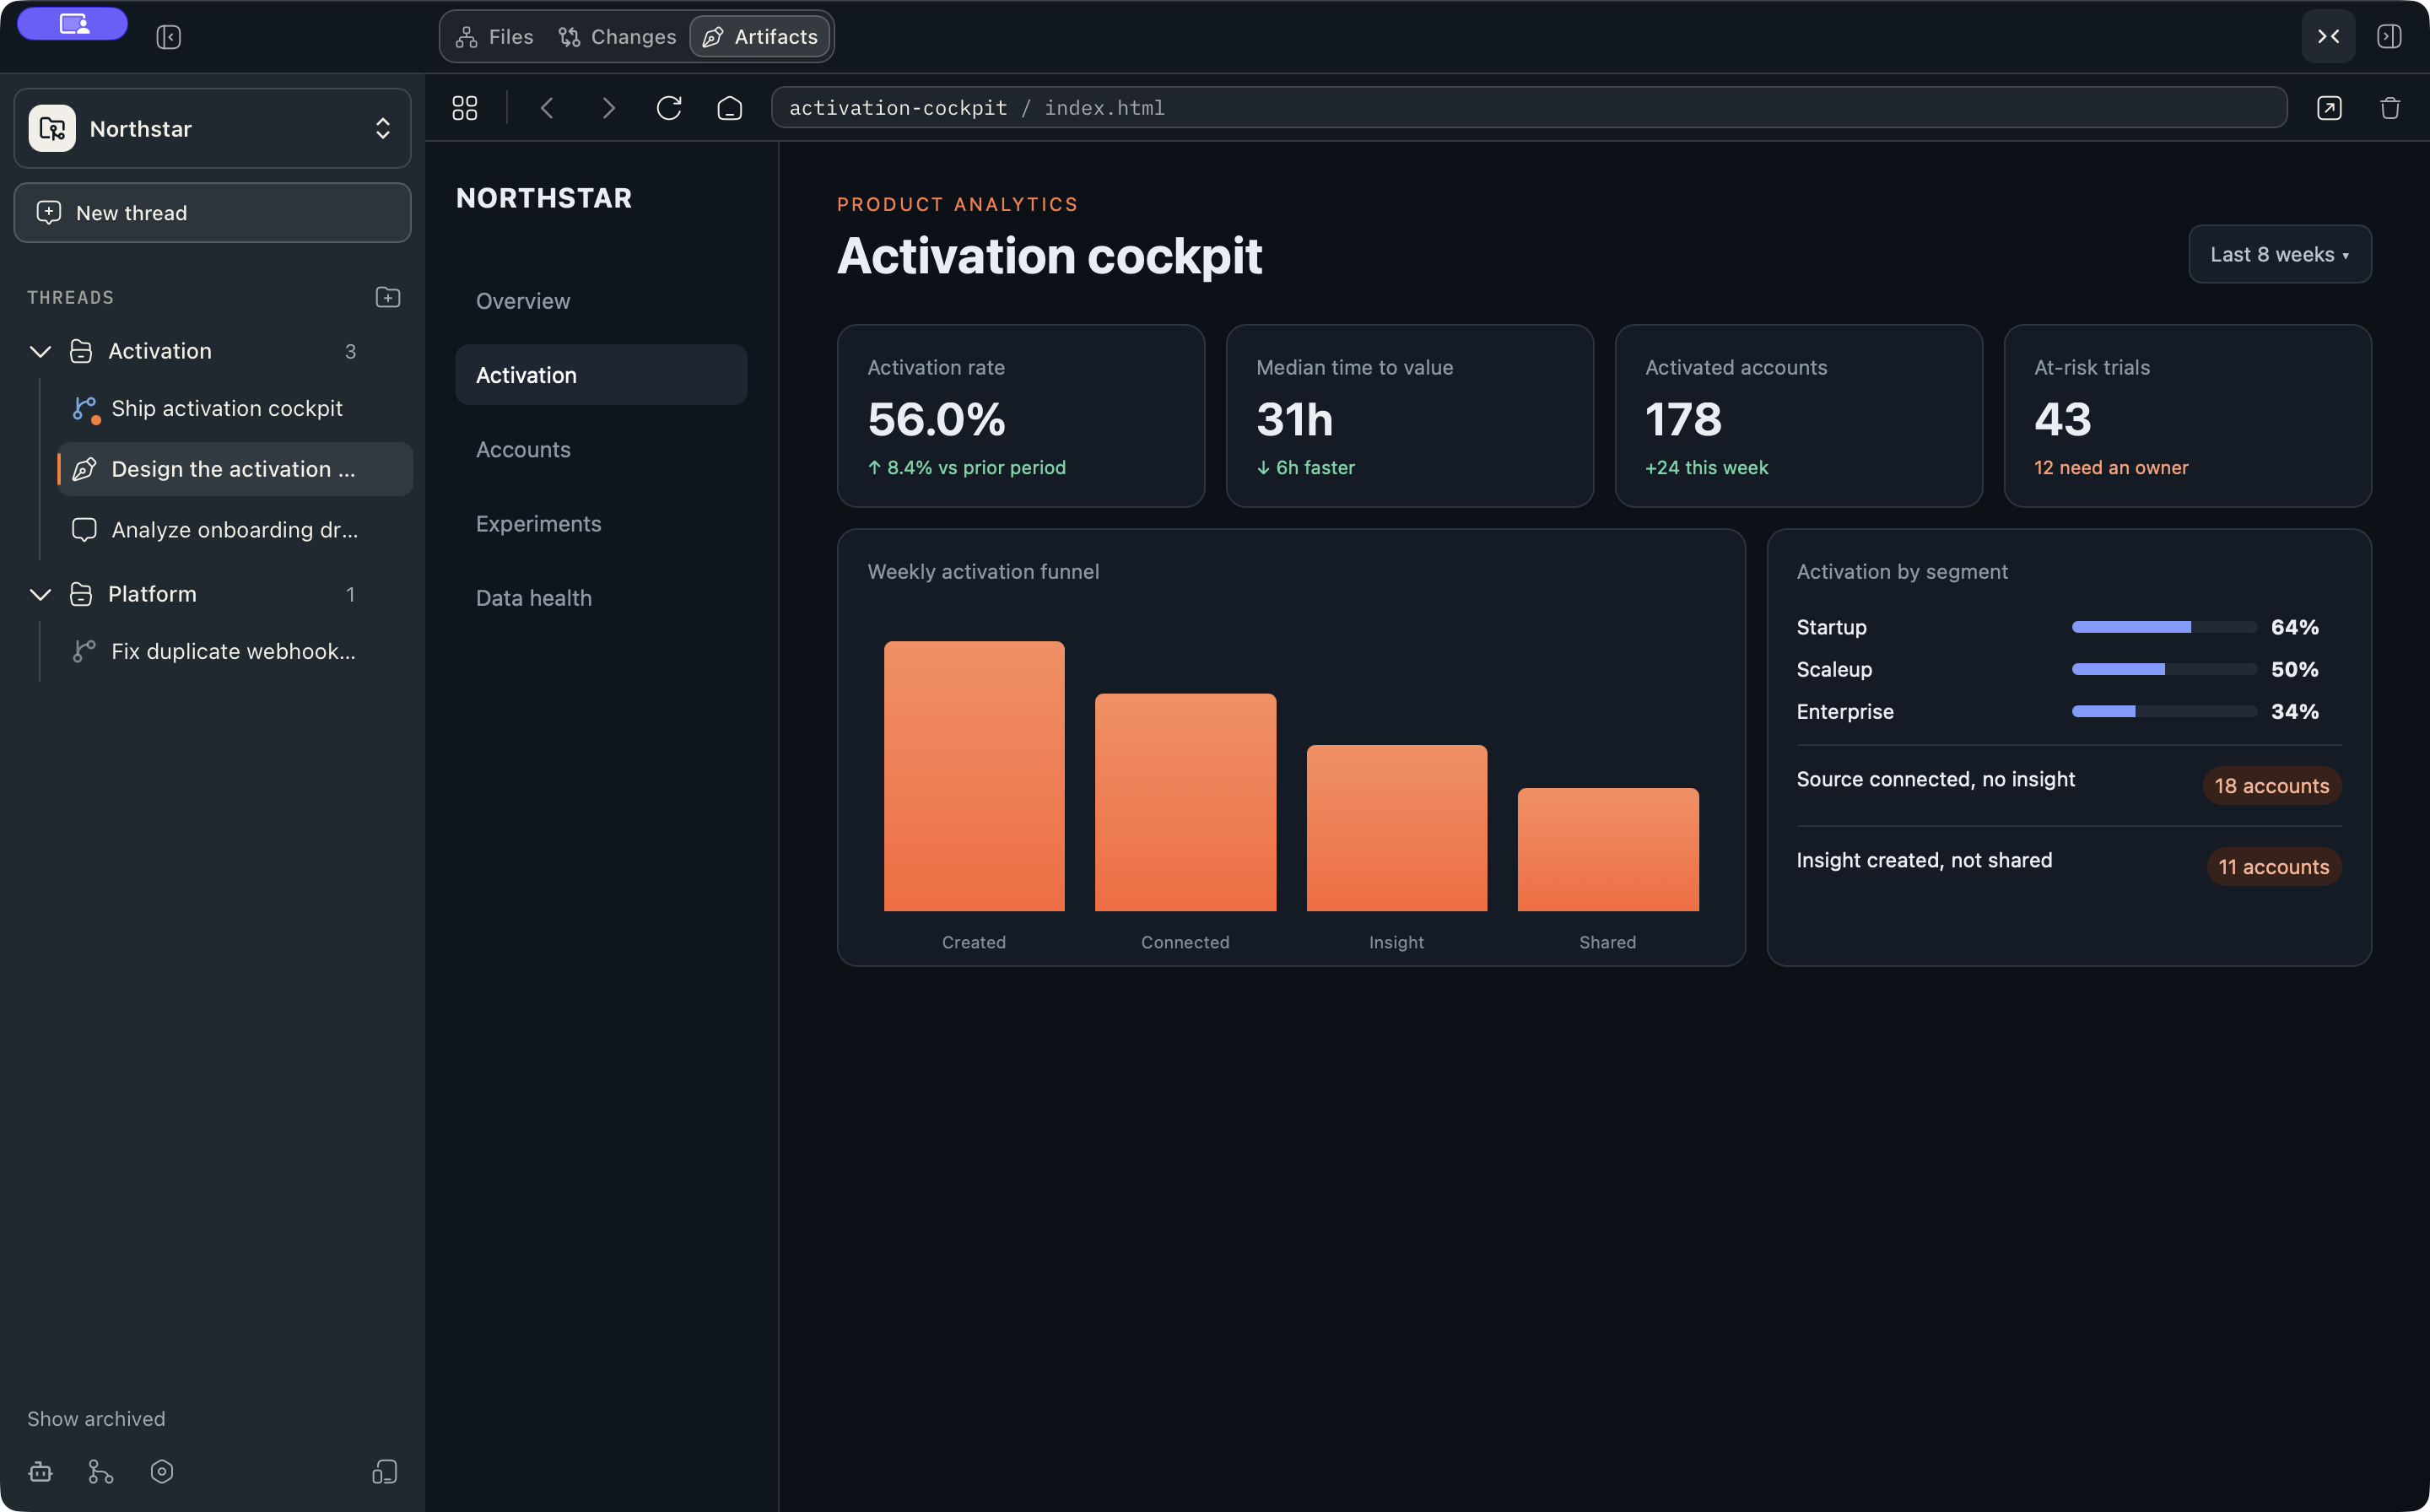Click the purple screen-share indicator icon

click(x=73, y=23)
